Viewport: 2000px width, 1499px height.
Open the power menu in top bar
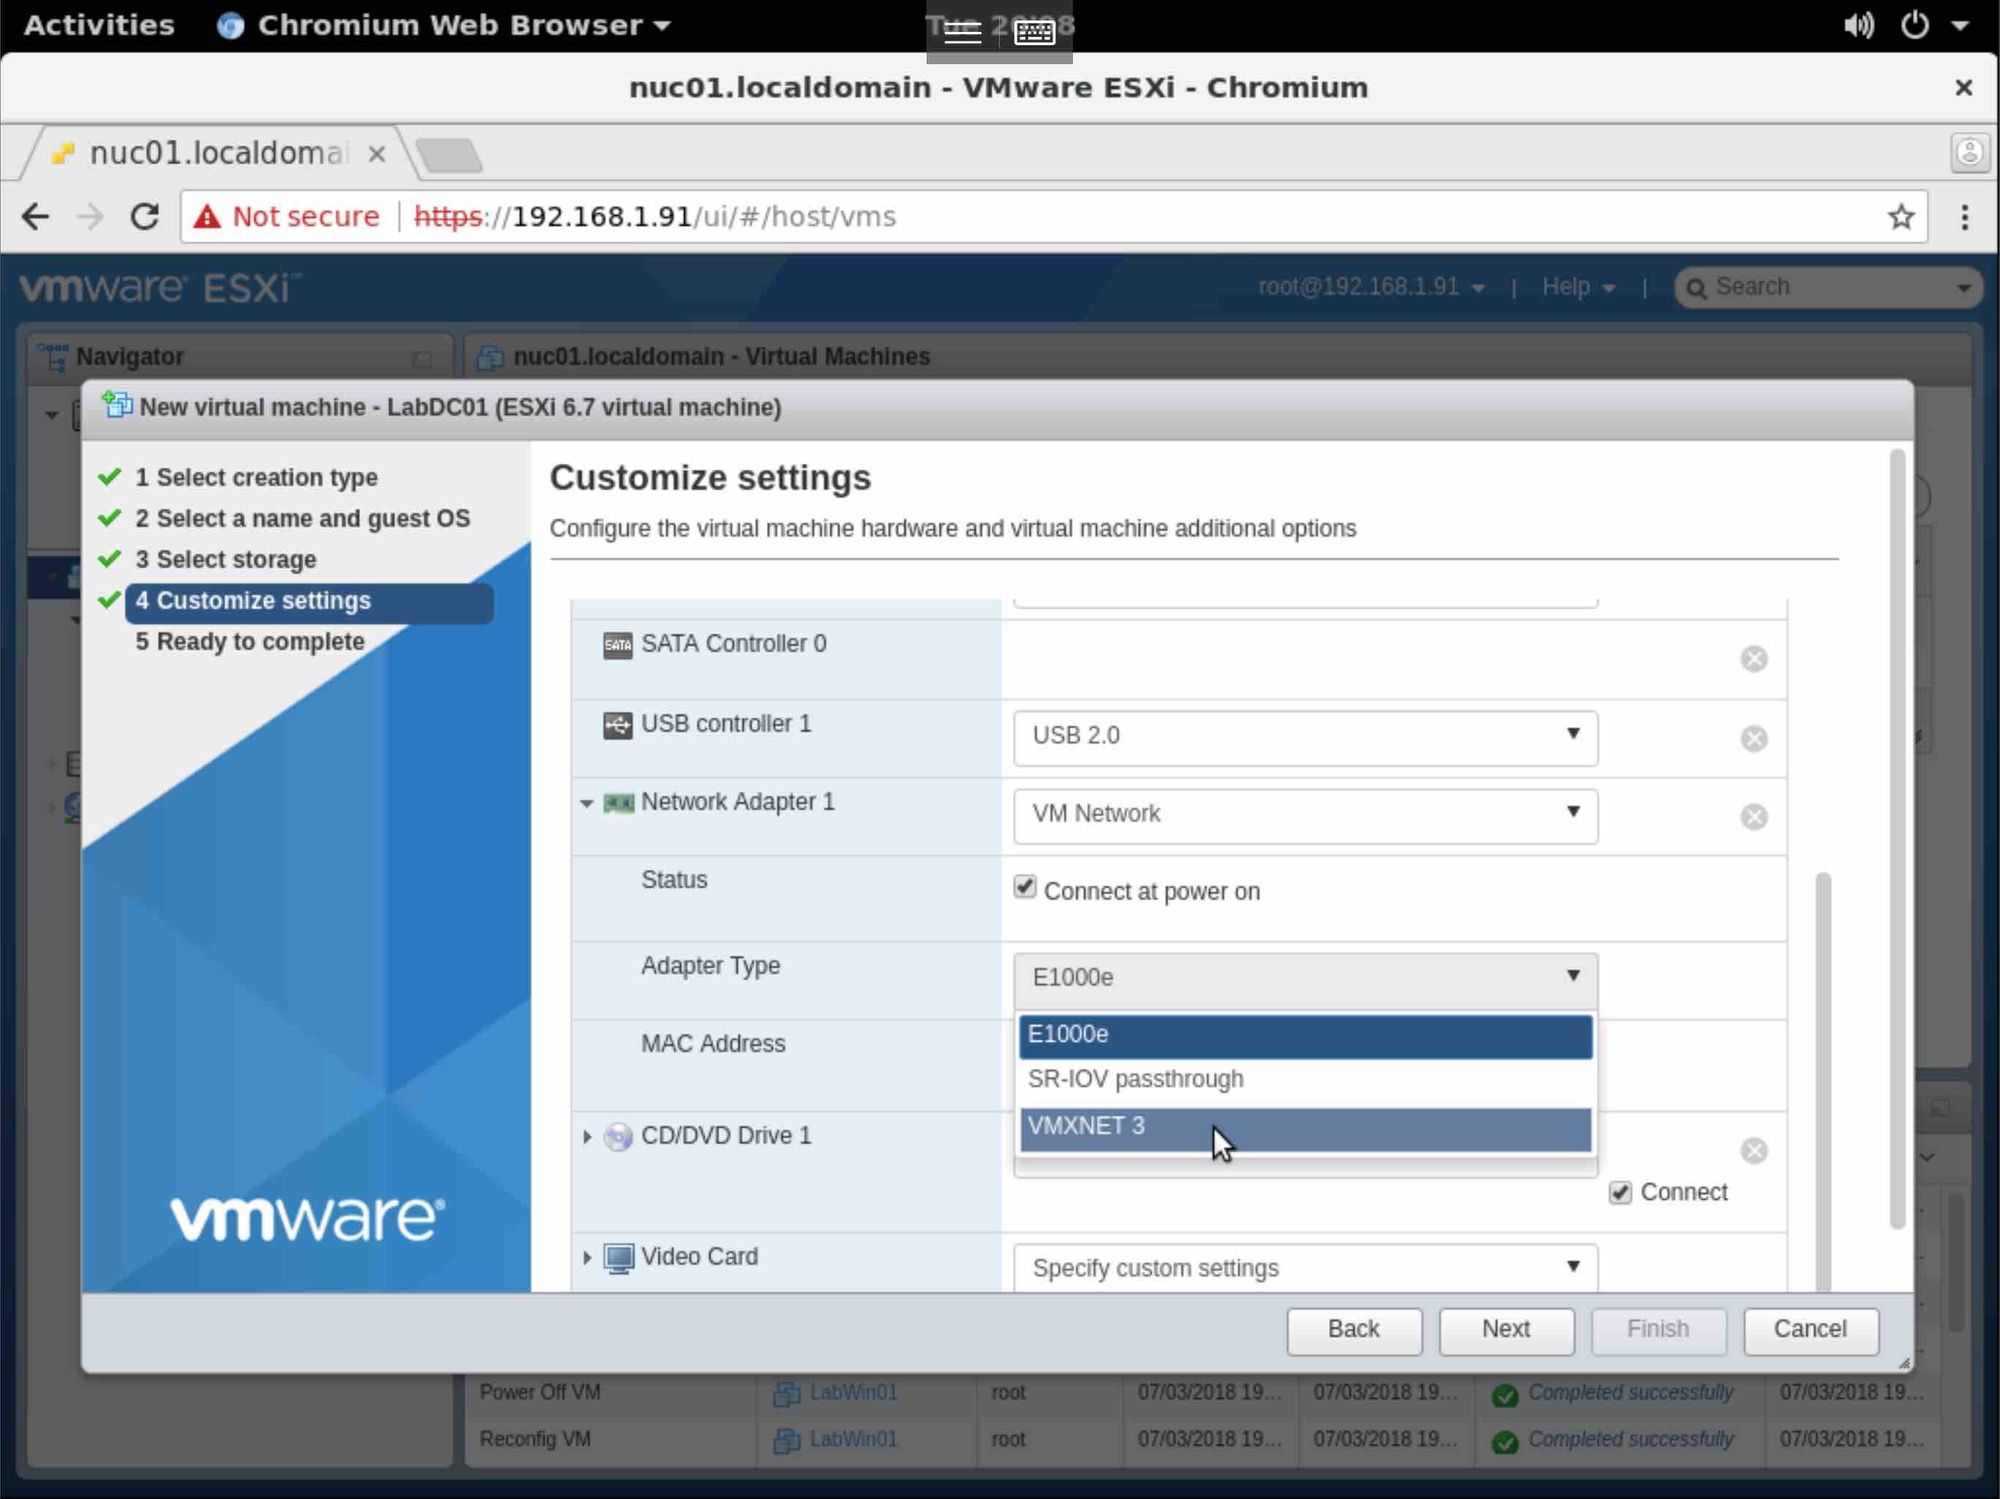(1914, 25)
